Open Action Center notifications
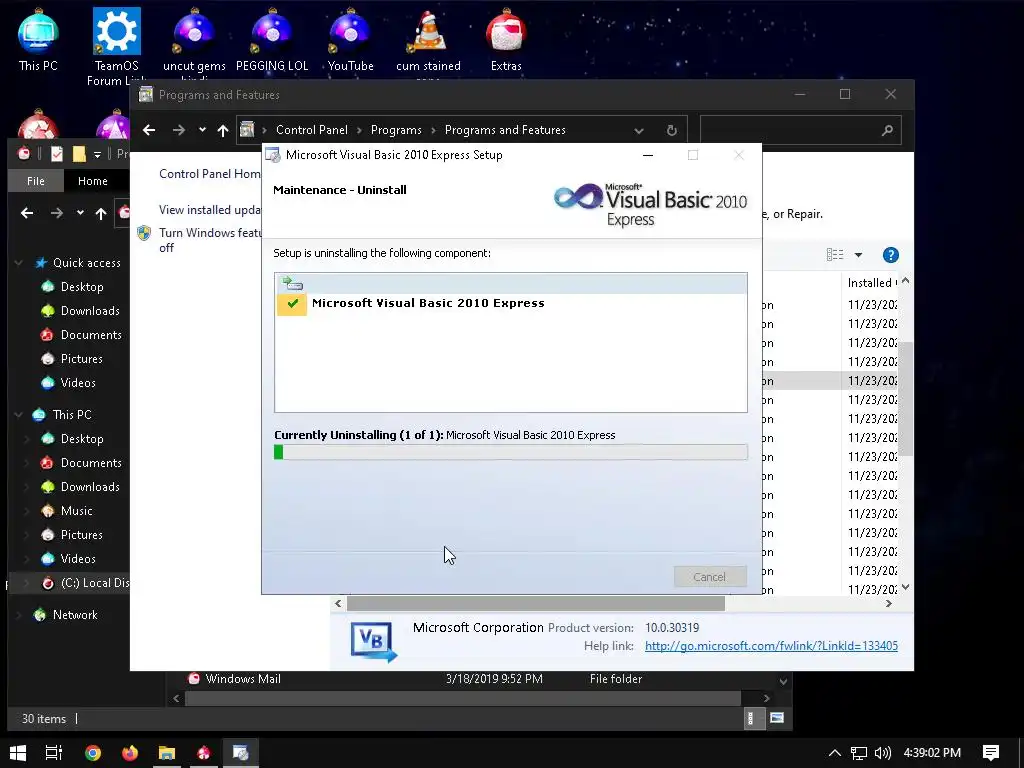Image resolution: width=1024 pixels, height=768 pixels. point(991,753)
